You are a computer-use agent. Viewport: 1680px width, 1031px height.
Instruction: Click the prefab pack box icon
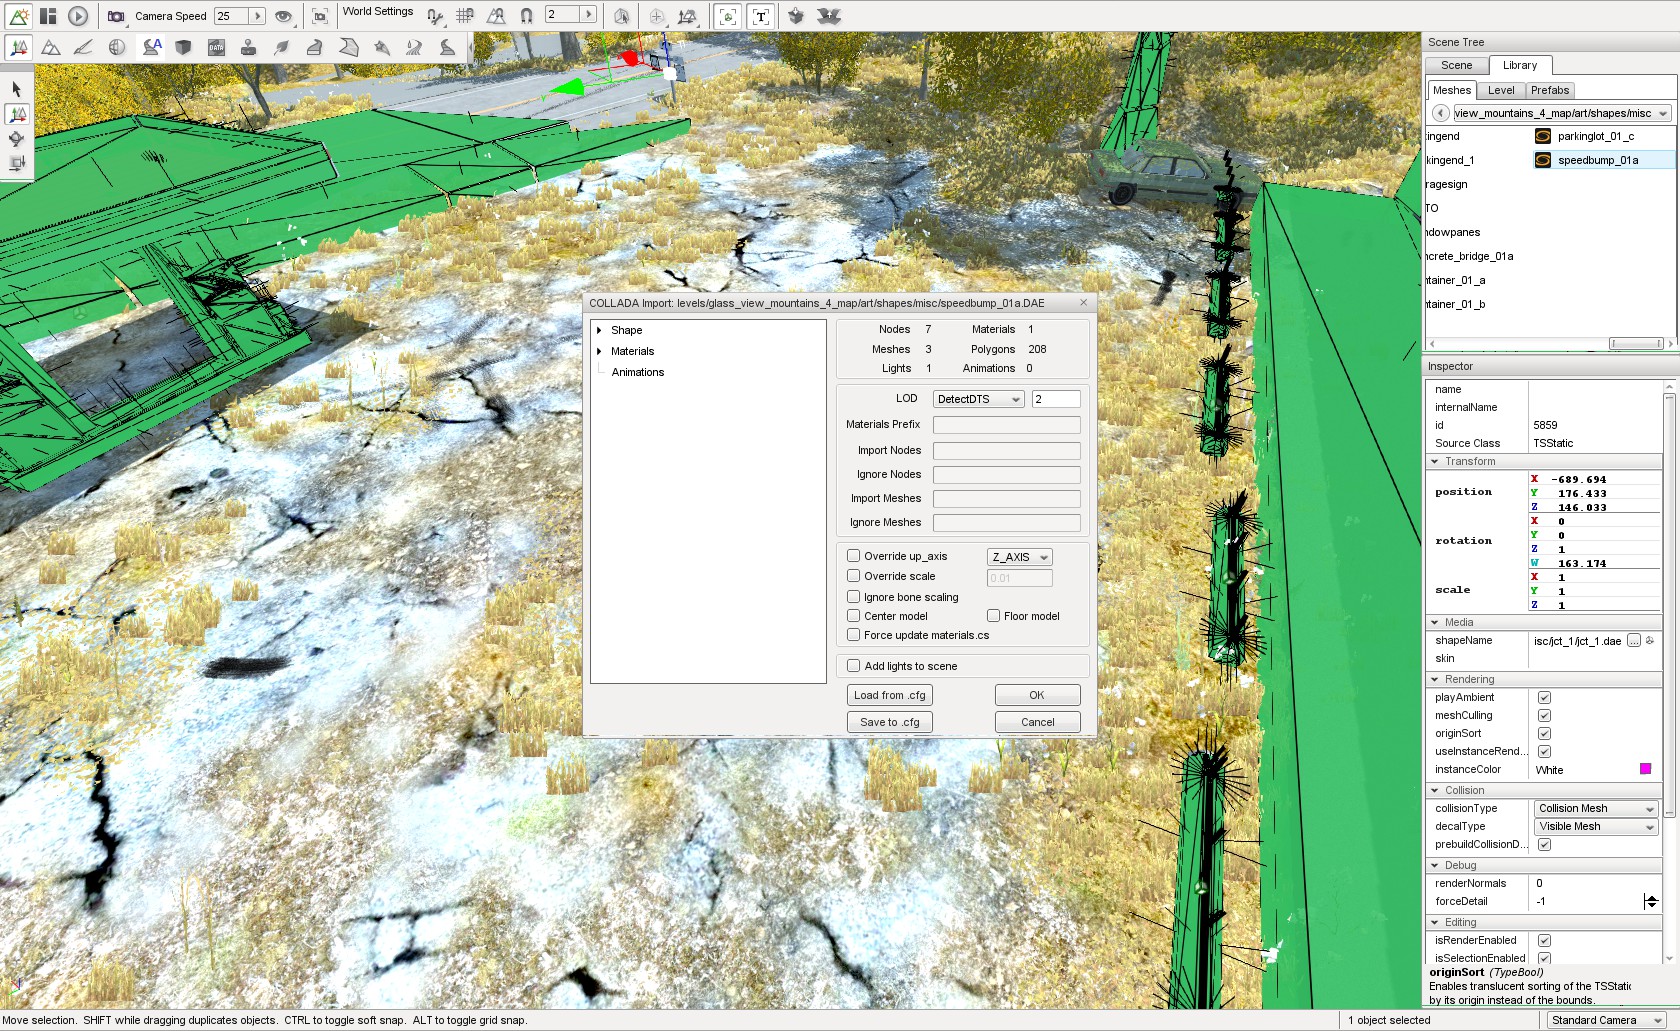click(795, 16)
